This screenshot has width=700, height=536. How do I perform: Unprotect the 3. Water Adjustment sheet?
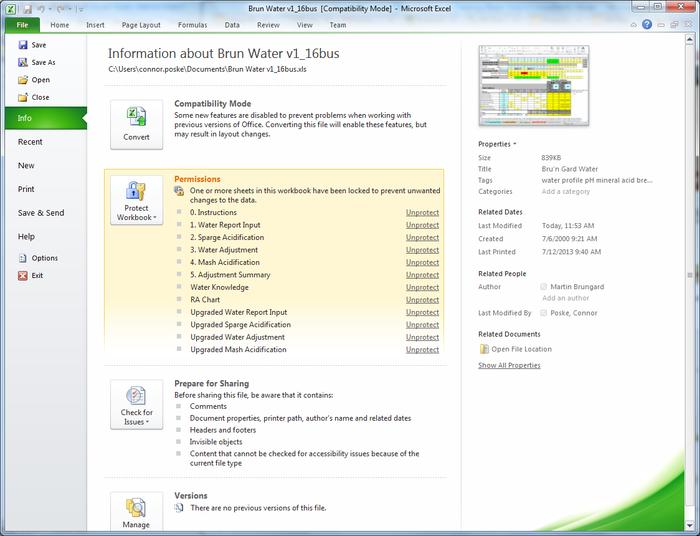point(422,250)
